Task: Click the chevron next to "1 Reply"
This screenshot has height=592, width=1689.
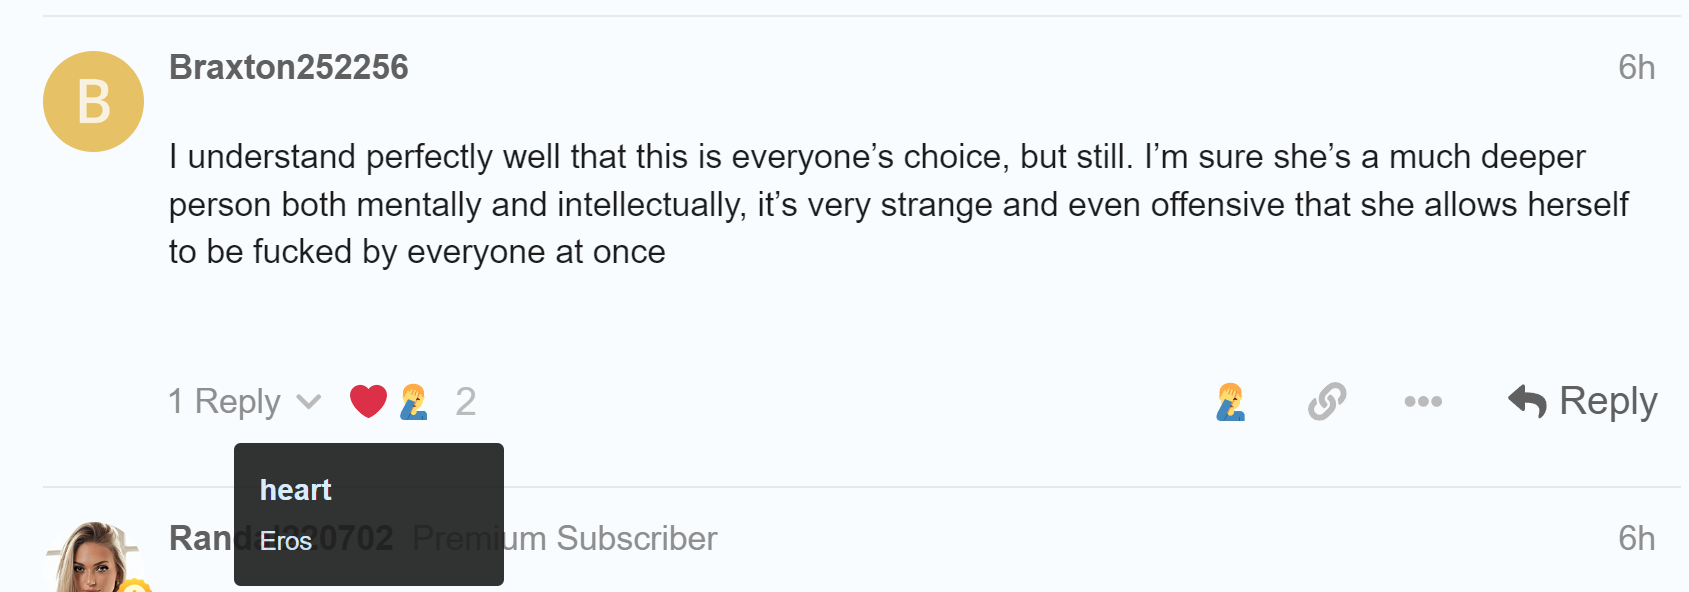Action: pyautogui.click(x=309, y=402)
